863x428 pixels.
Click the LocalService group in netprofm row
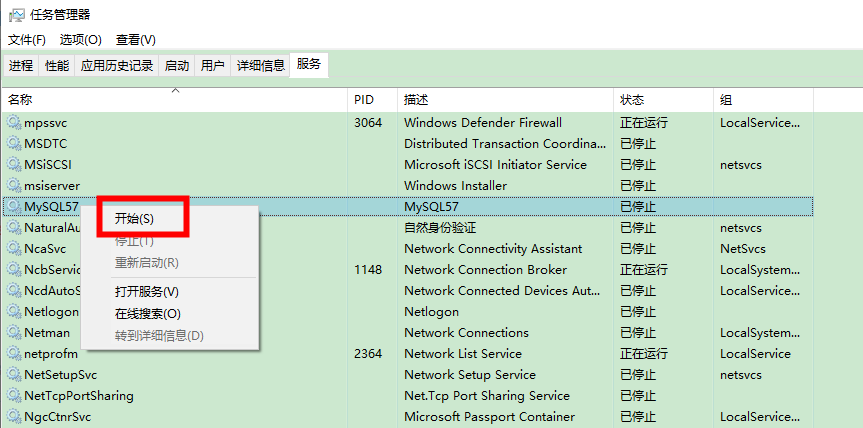click(755, 354)
